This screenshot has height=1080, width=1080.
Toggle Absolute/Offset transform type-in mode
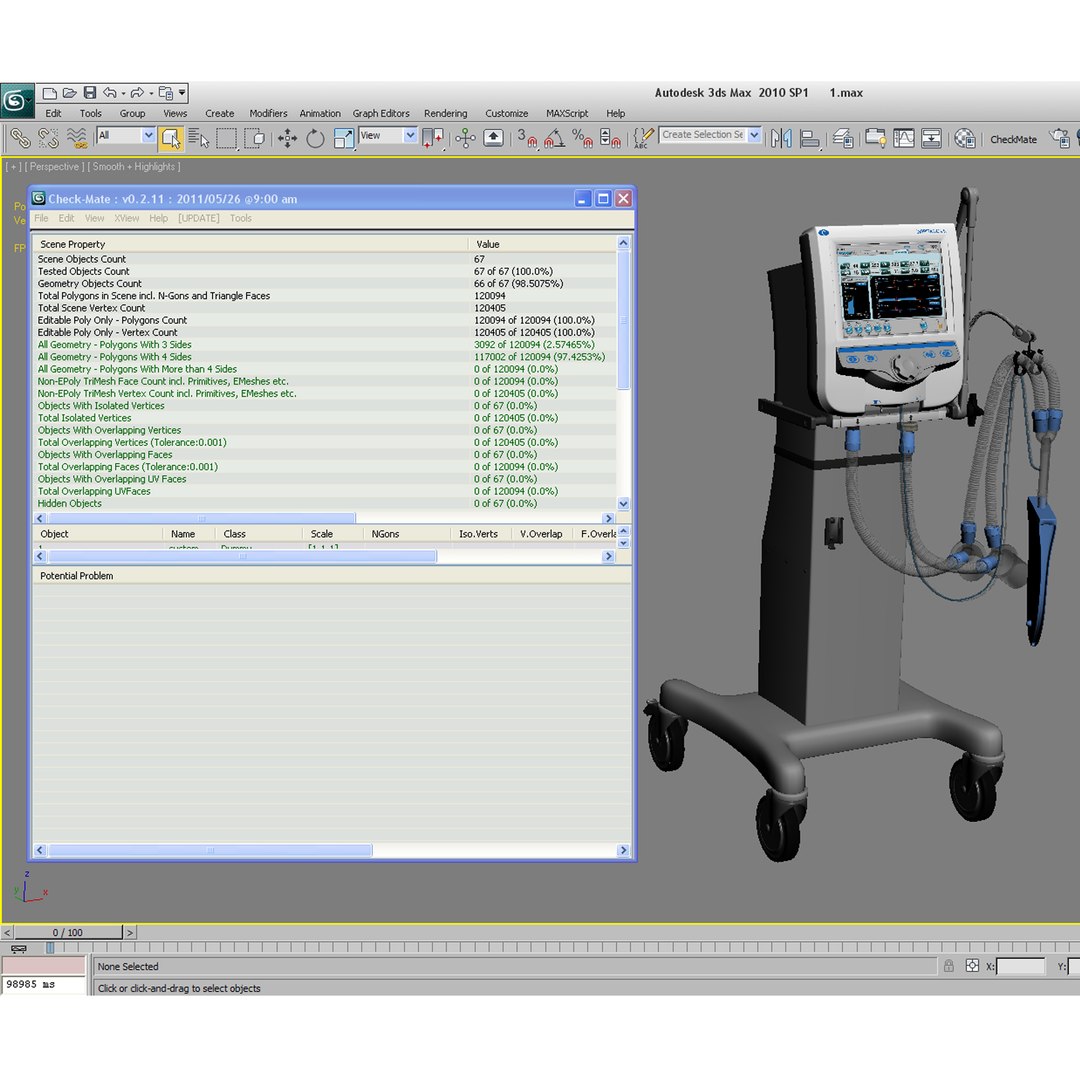click(x=972, y=966)
